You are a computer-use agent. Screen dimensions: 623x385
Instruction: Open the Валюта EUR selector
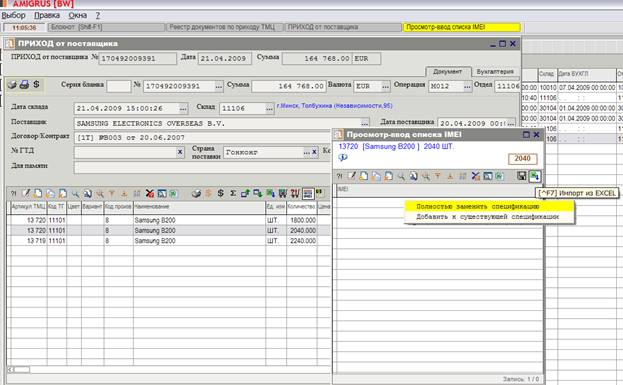tap(385, 86)
